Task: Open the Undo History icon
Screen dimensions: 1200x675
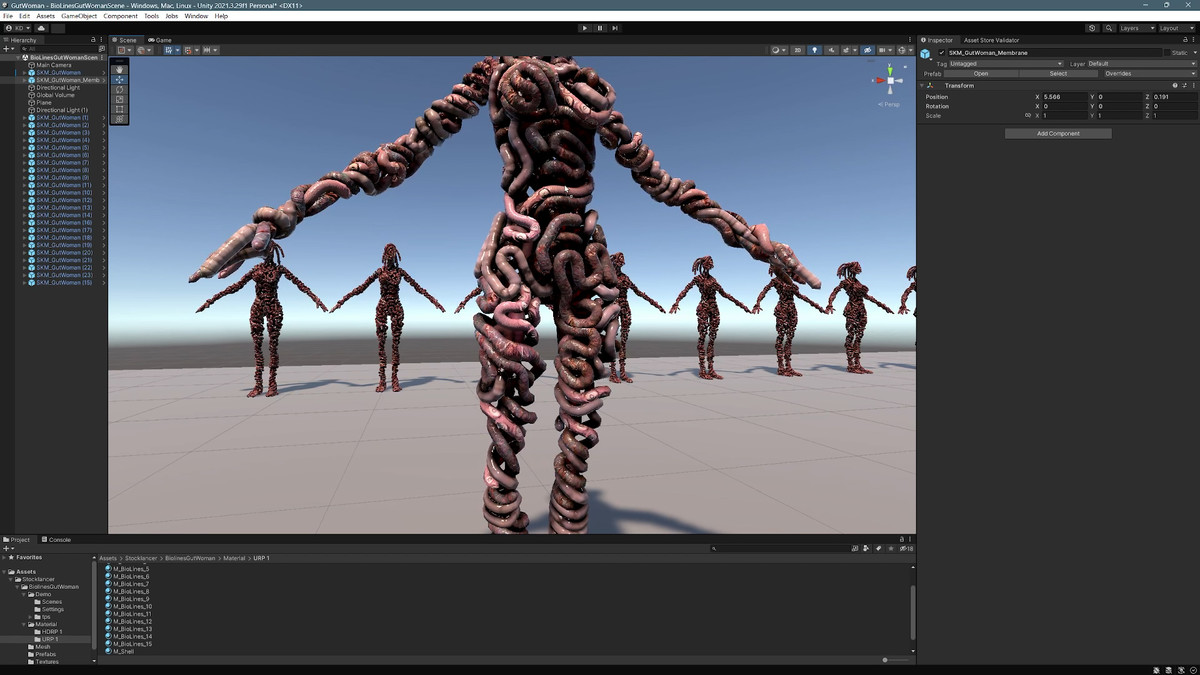Action: [x=1092, y=28]
